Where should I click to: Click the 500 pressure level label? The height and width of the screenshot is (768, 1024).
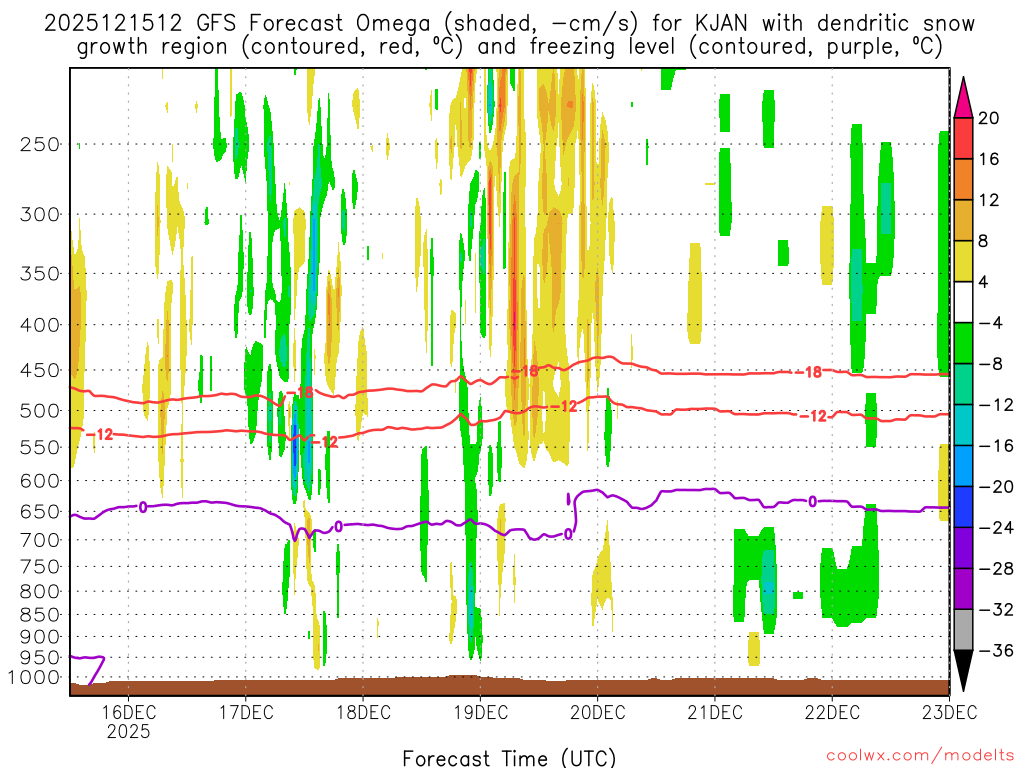pyautogui.click(x=40, y=411)
